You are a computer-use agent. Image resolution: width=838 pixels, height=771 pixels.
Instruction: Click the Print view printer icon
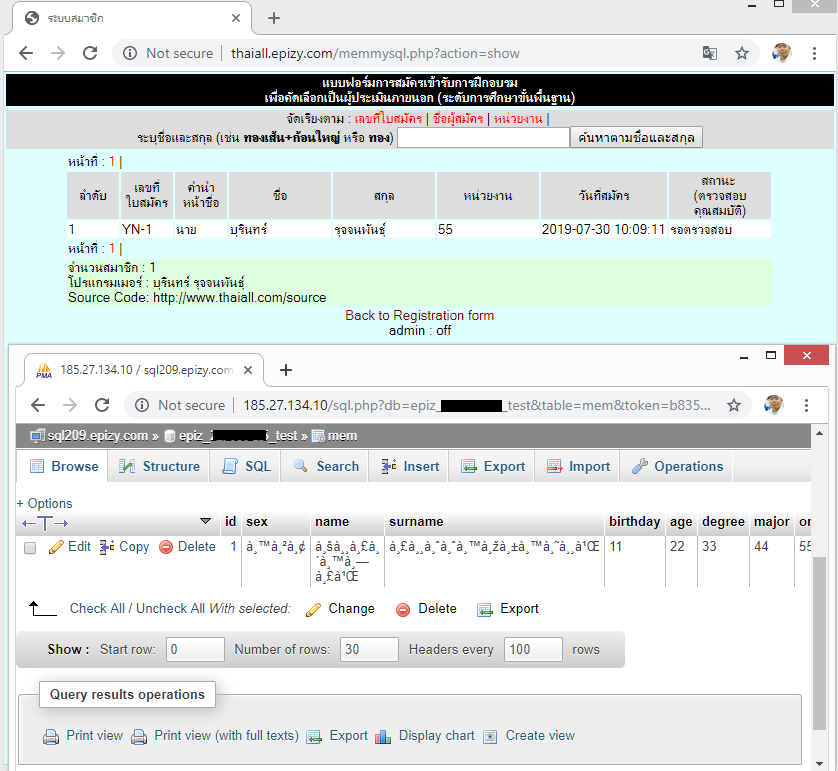pos(51,737)
